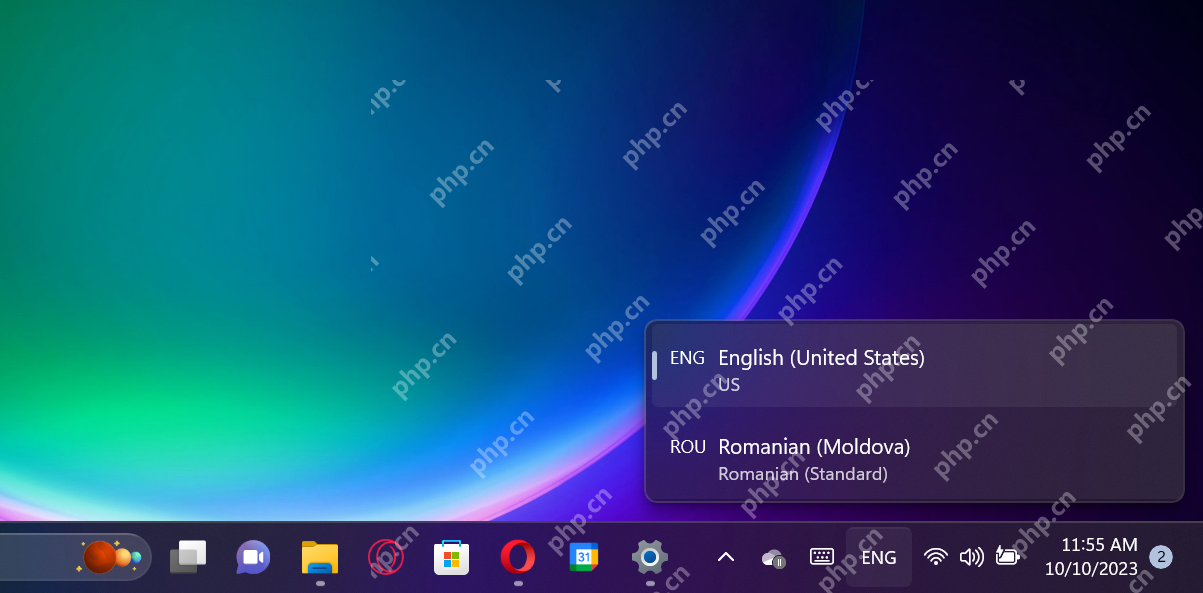Screen dimensions: 1203x593
Task: Open the Google Calendar taskbar icon
Action: 584,557
